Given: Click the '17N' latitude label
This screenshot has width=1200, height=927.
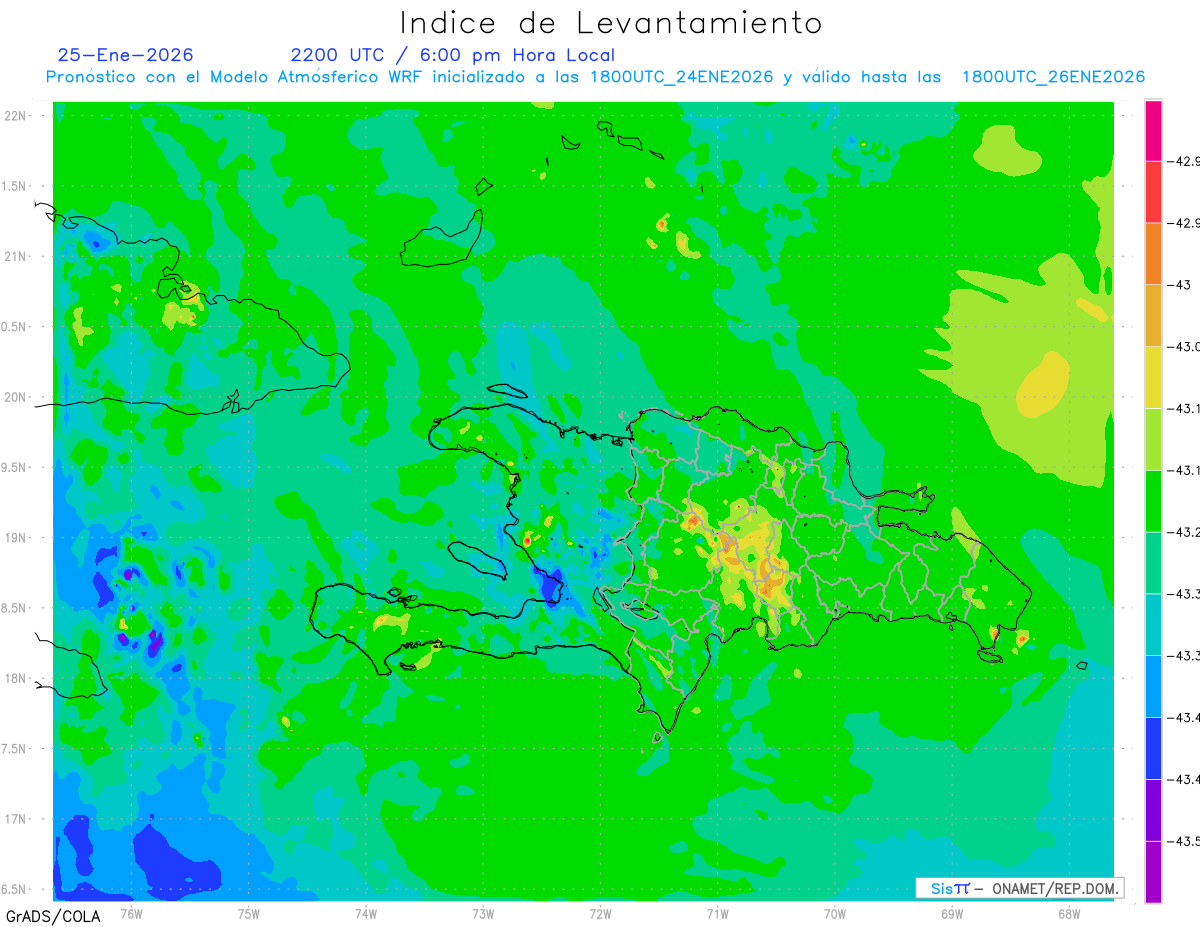Looking at the screenshot, I should [x=15, y=820].
